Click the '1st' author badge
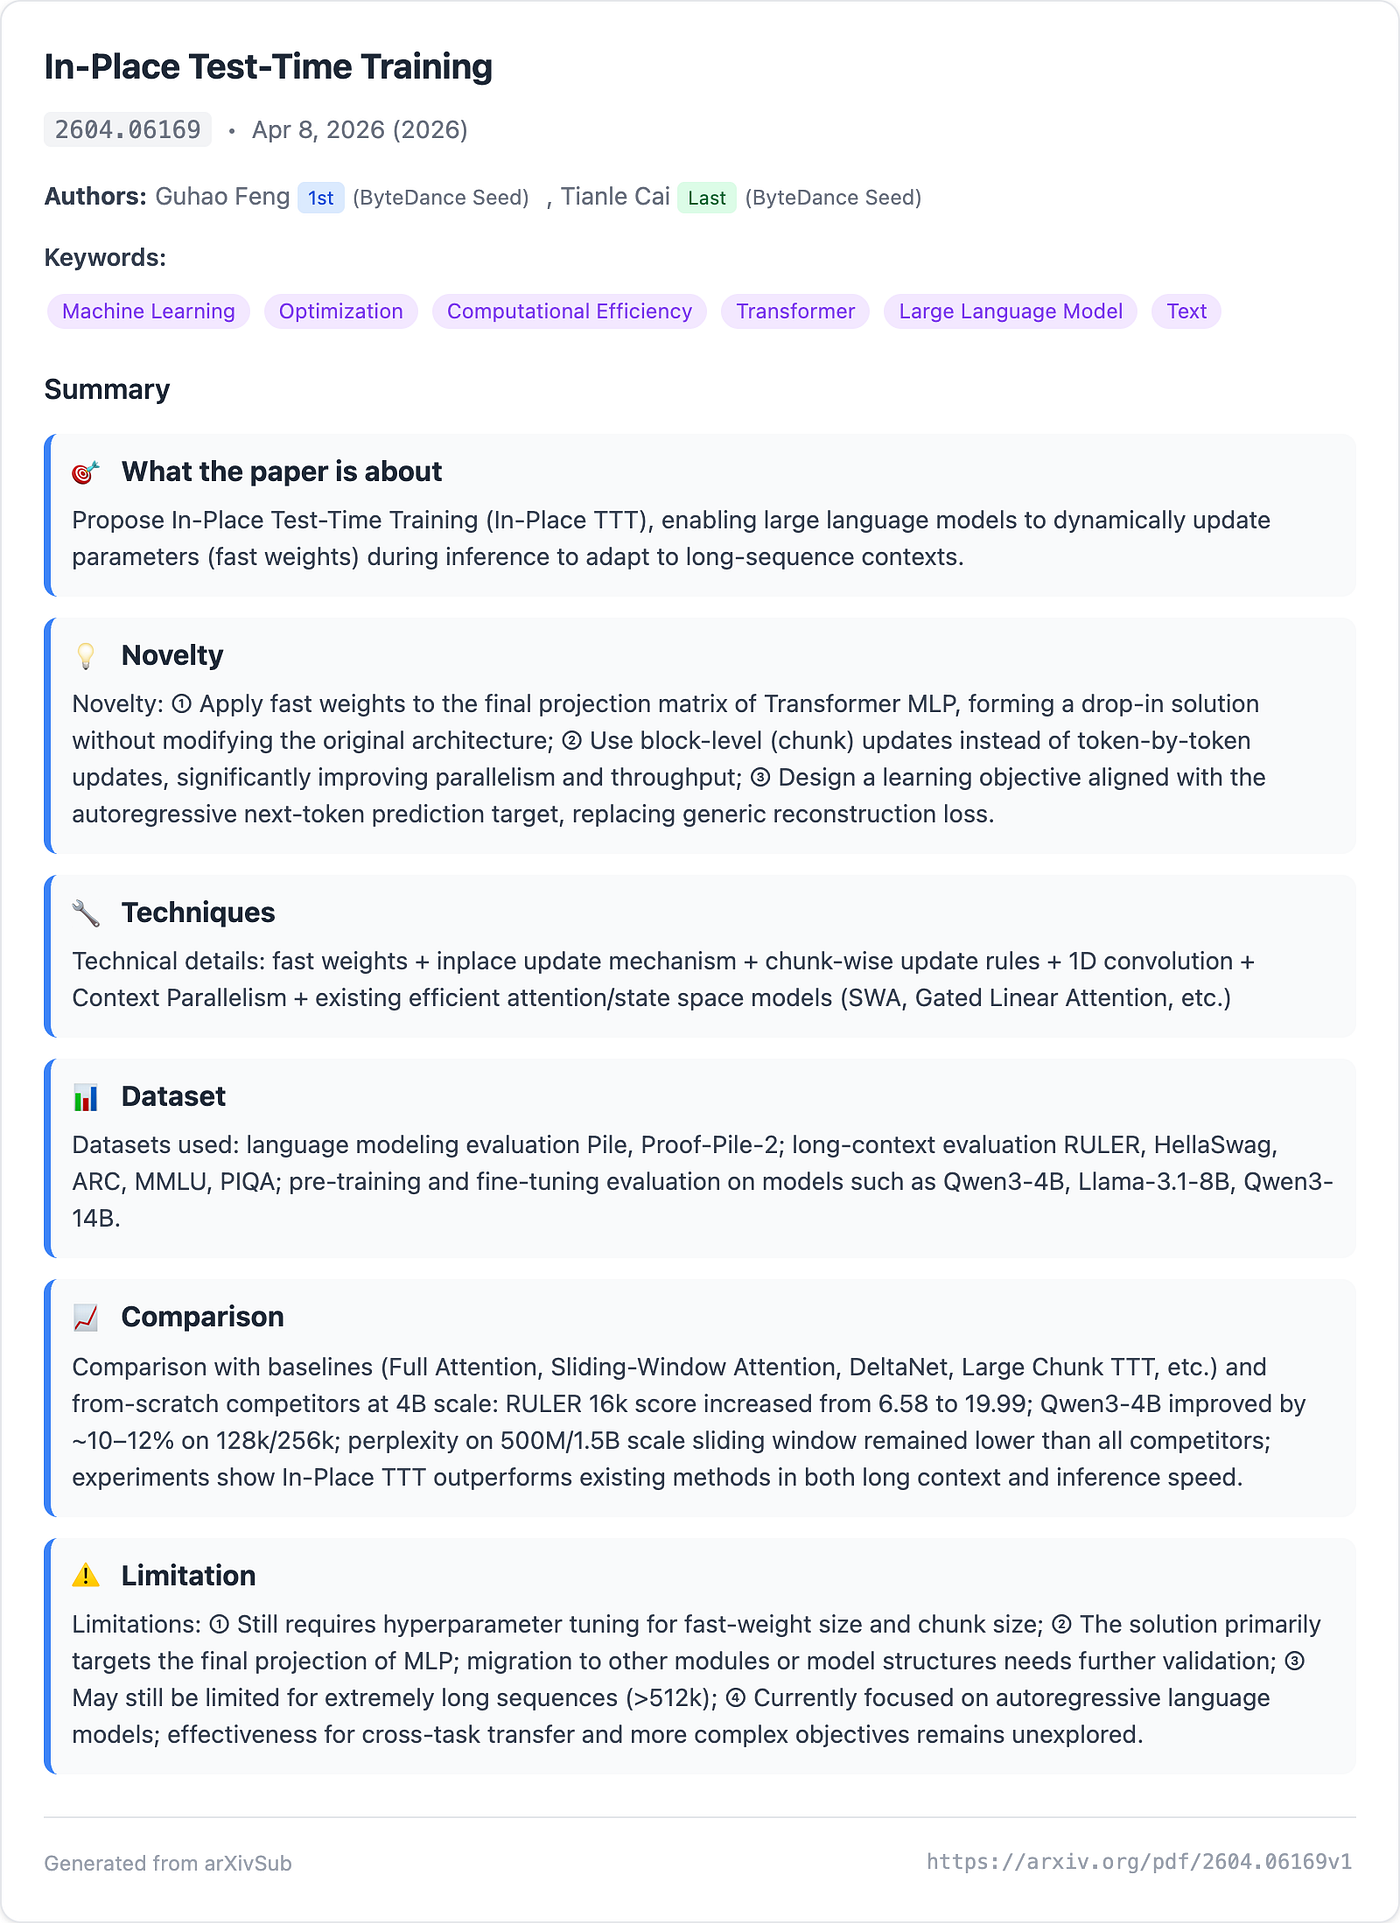This screenshot has height=1923, width=1400. click(321, 198)
